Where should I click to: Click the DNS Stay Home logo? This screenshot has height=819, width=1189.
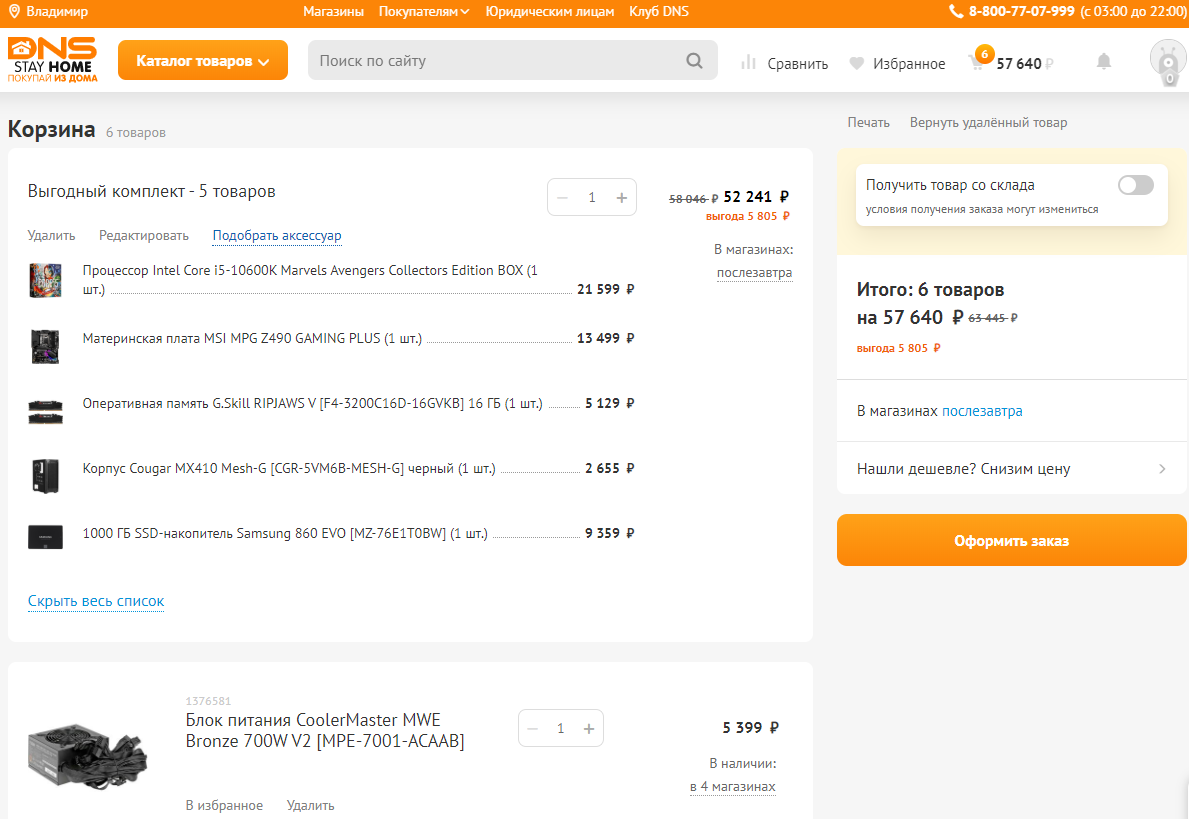tap(53, 60)
